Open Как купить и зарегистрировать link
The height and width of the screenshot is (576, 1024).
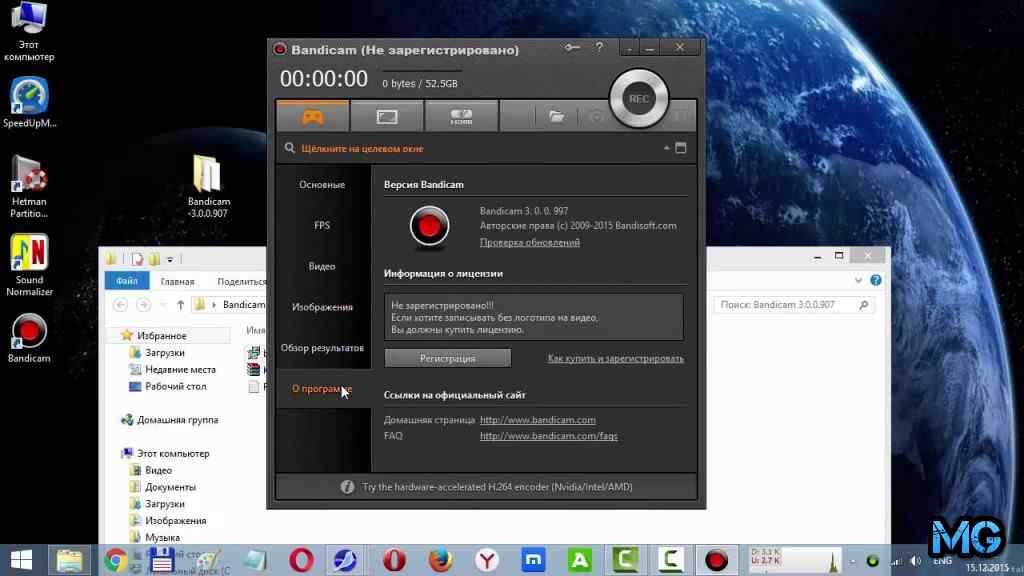616,359
